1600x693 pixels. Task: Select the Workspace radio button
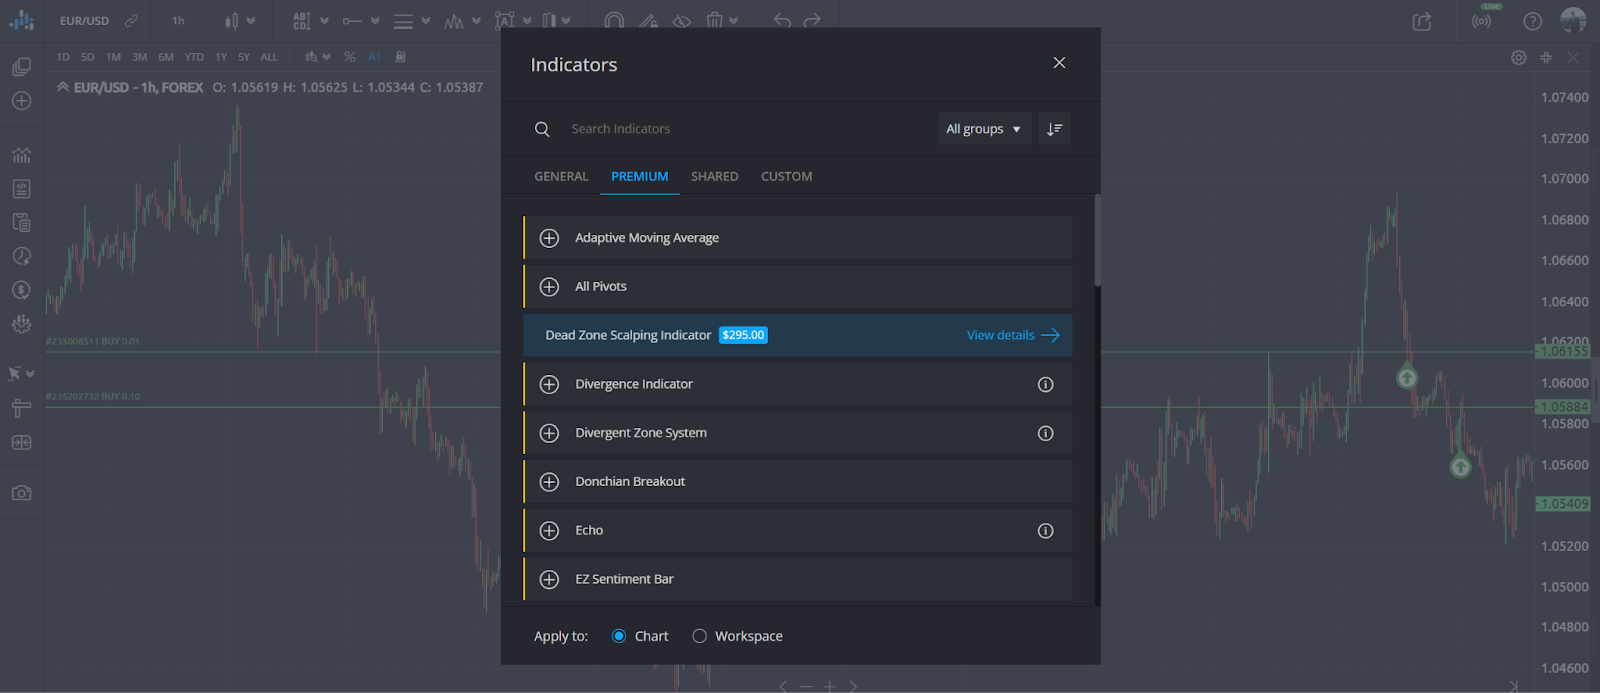point(699,636)
